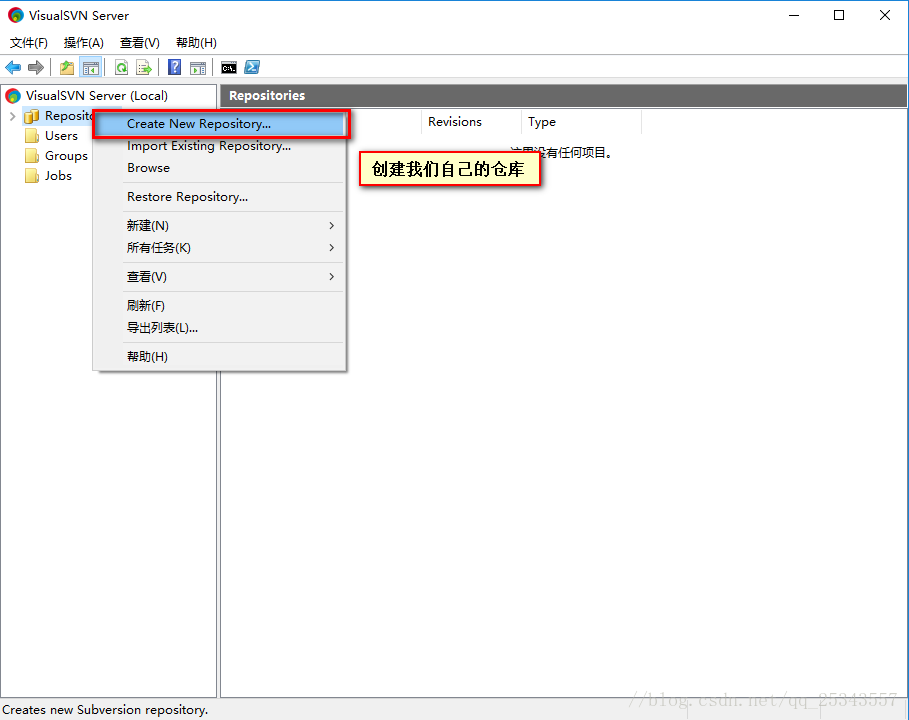Toggle the Show/Hide Console Tree icon
The width and height of the screenshot is (909, 720).
tap(91, 68)
